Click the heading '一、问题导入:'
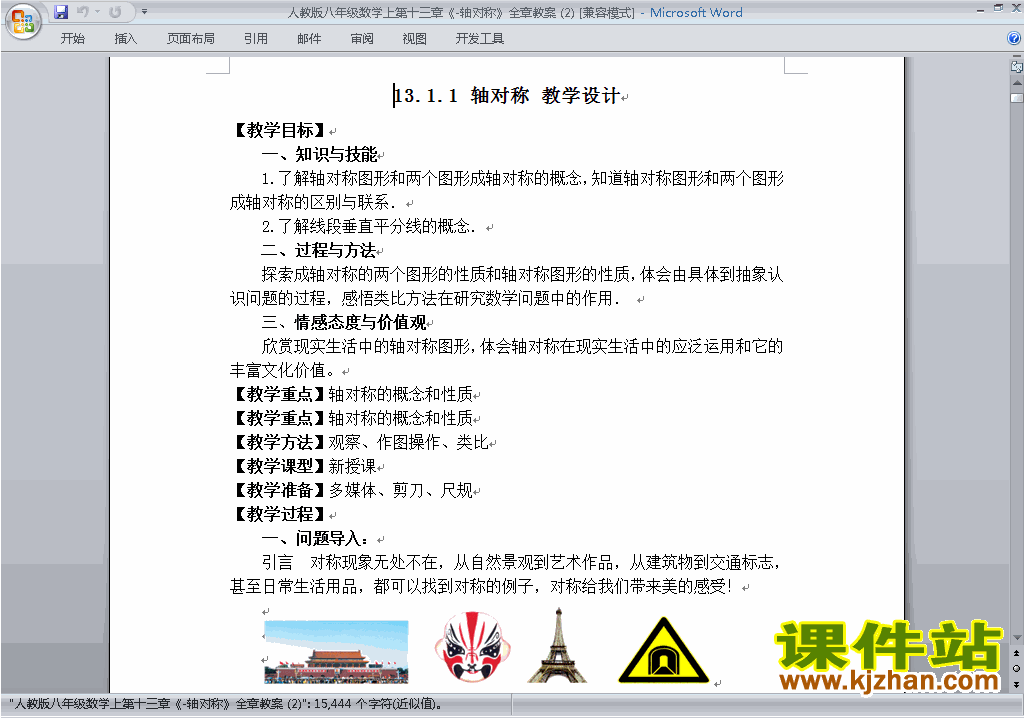The image size is (1024, 718). (315, 538)
